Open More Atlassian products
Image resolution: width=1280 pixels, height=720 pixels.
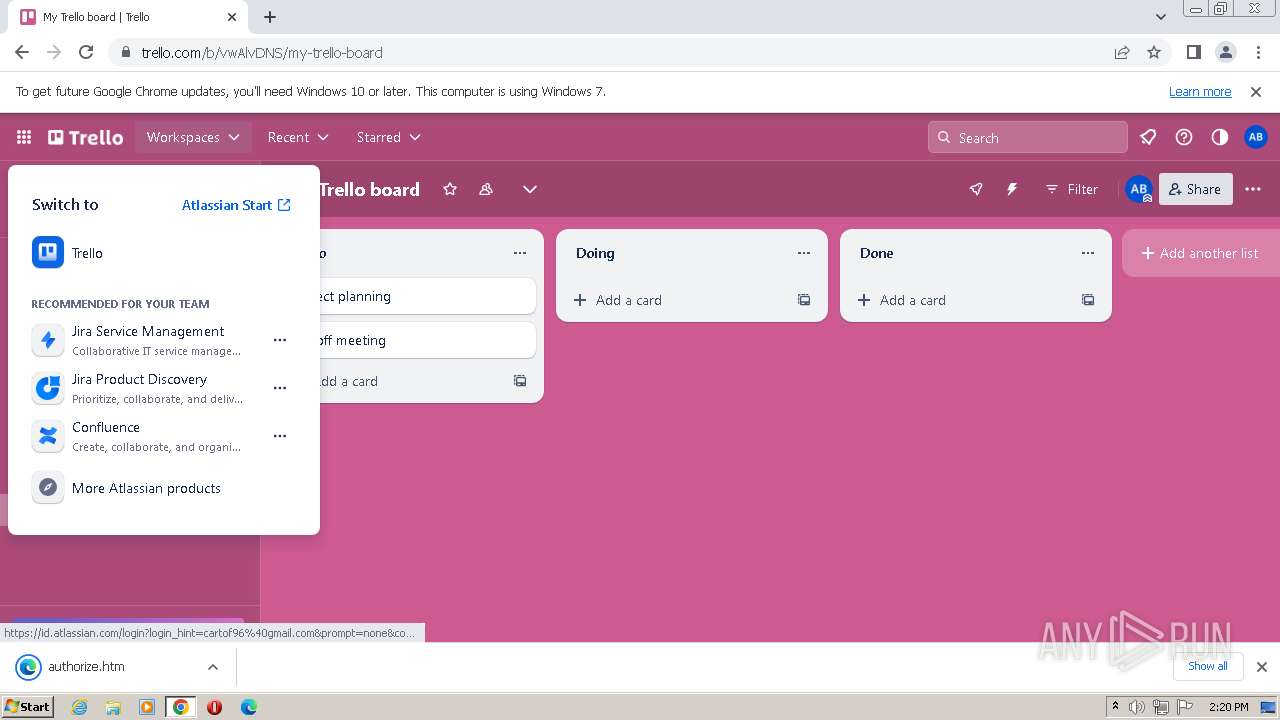click(x=164, y=488)
